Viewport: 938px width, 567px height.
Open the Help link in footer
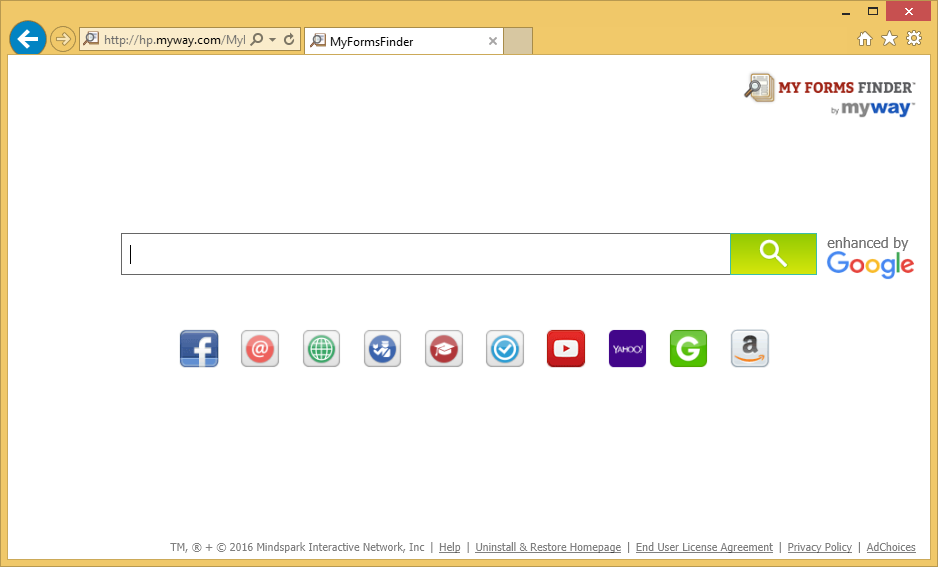click(449, 547)
